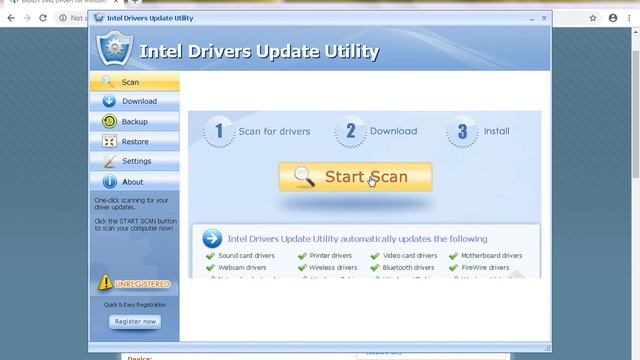640x360 pixels.
Task: Click the Quick & Easy Registration text
Action: 135,305
